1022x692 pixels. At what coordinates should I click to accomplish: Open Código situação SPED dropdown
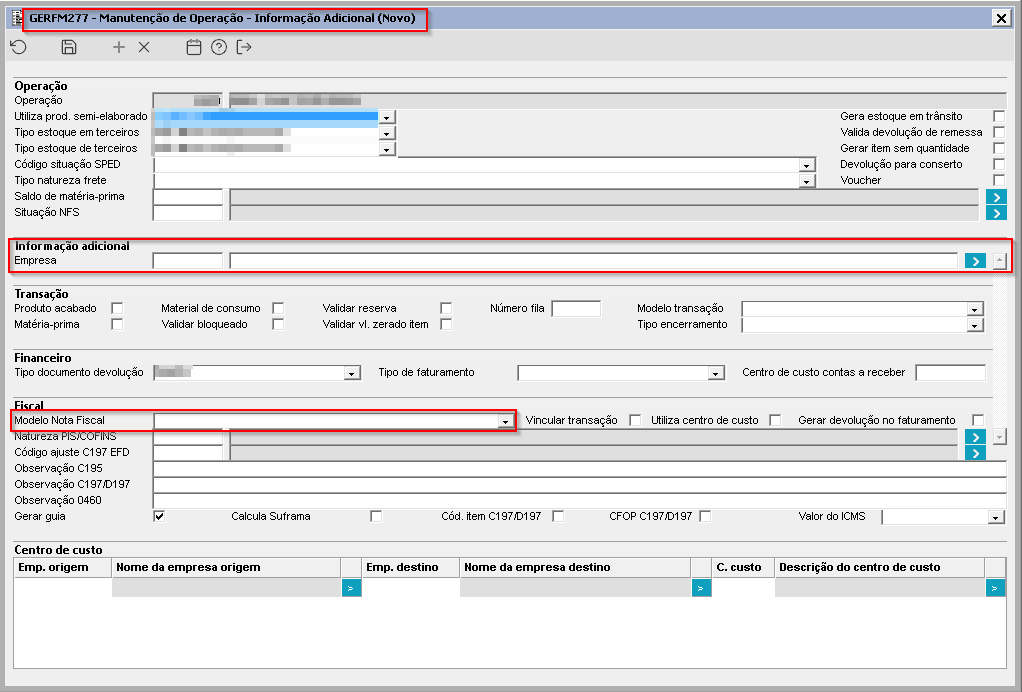(807, 166)
